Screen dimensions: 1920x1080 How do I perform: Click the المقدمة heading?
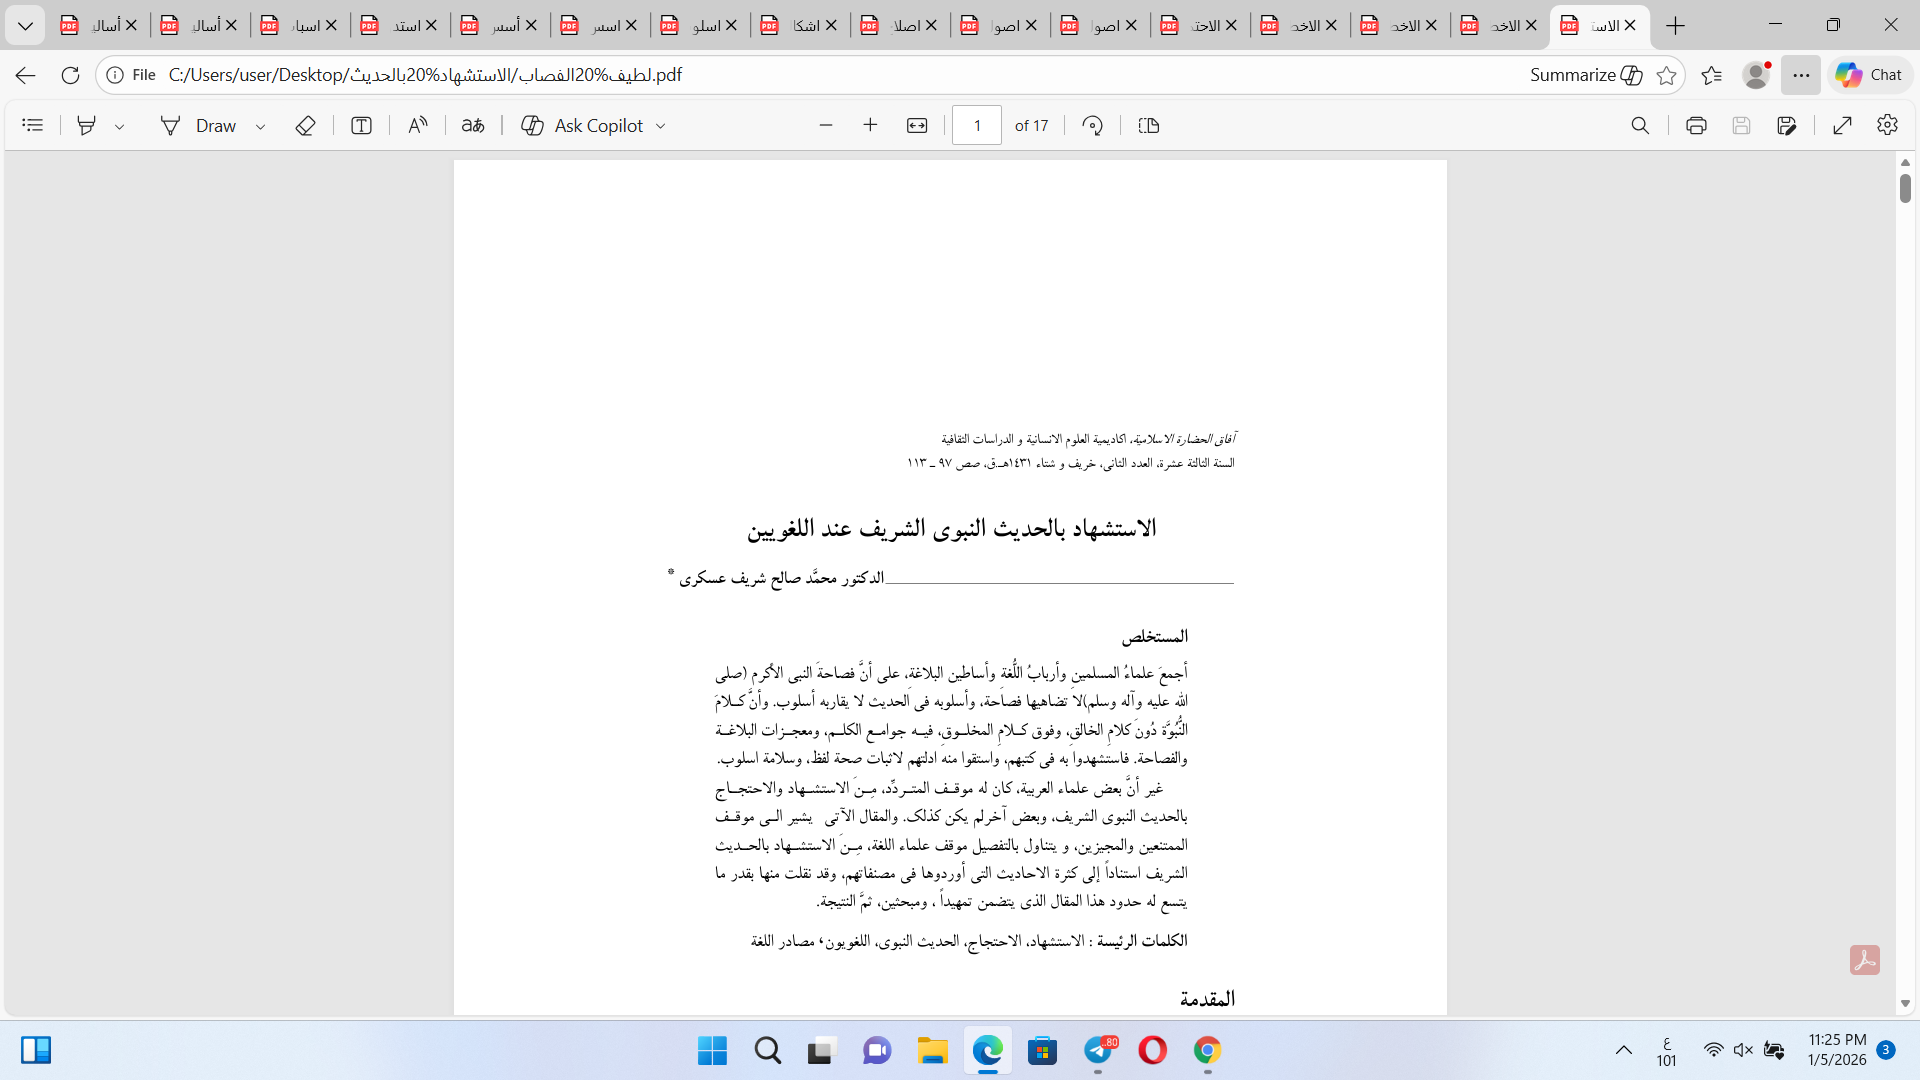tap(1207, 999)
